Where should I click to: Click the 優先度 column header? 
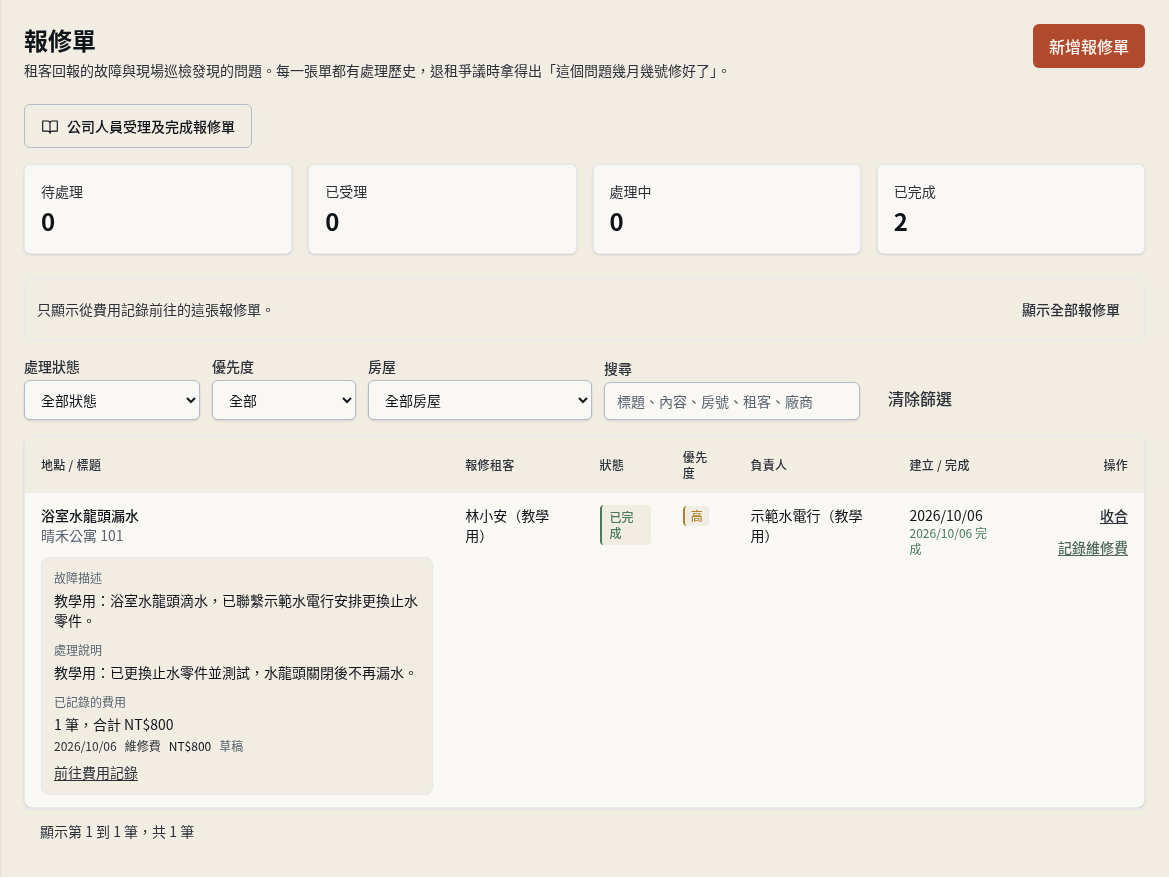(695, 465)
